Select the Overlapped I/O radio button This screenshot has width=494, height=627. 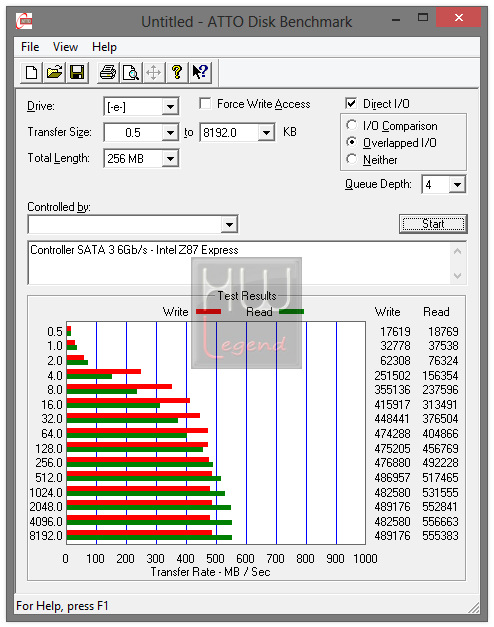point(352,142)
